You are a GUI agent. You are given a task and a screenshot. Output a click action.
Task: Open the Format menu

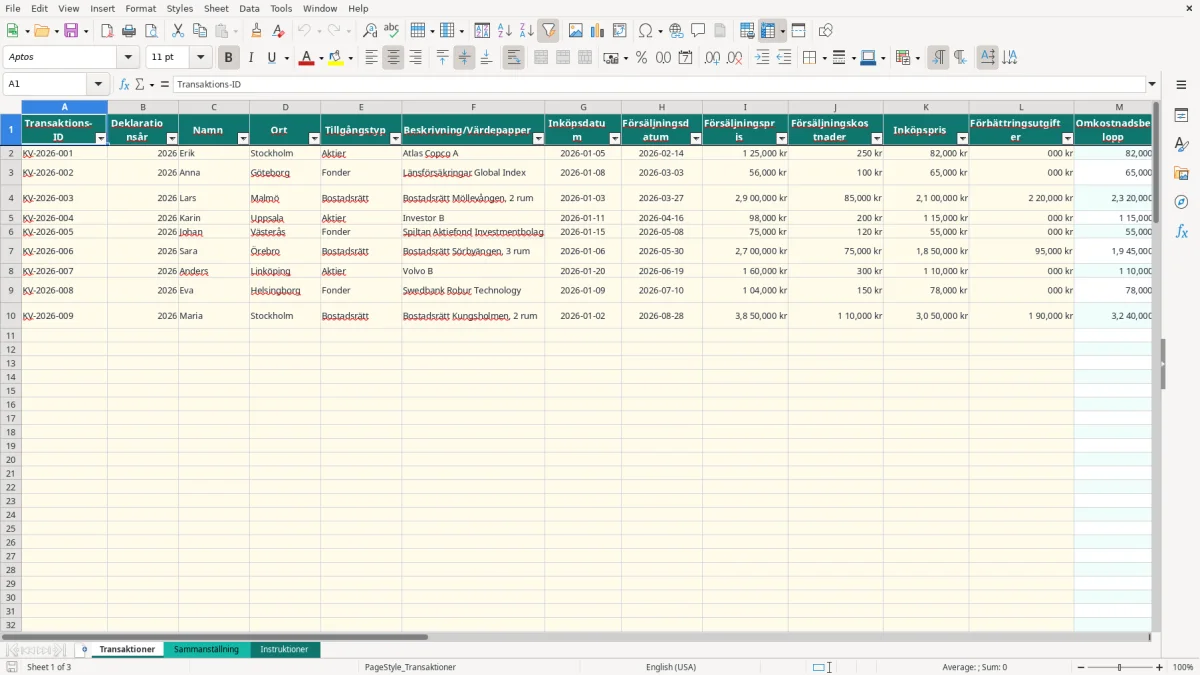pyautogui.click(x=141, y=8)
